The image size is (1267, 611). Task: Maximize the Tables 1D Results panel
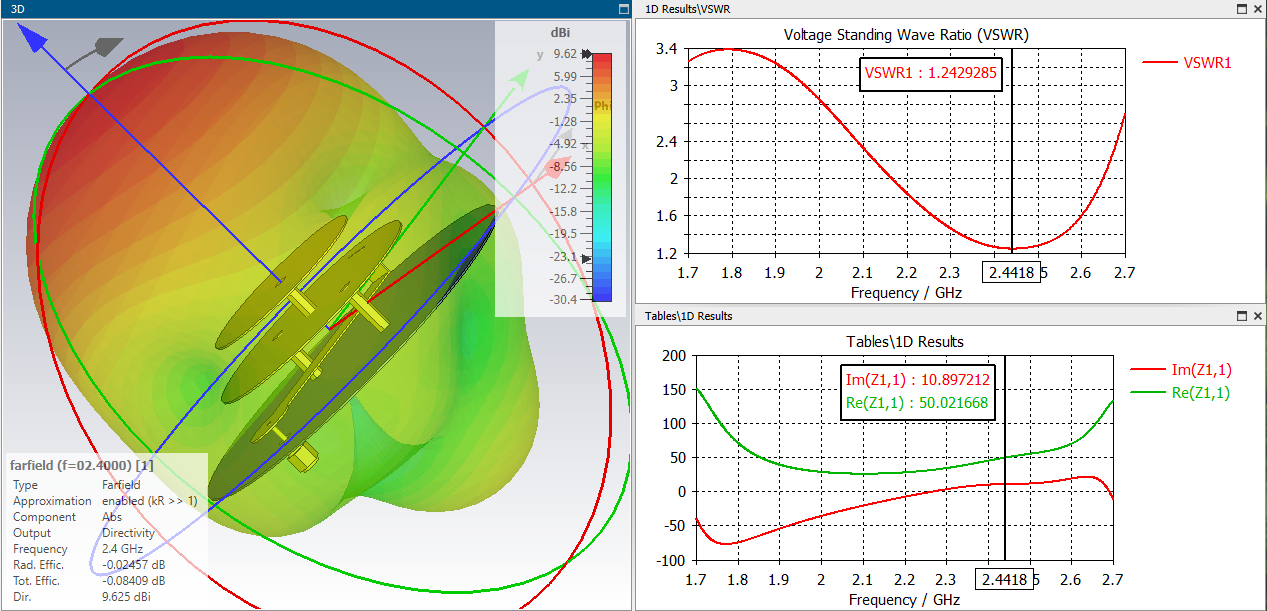point(1241,316)
